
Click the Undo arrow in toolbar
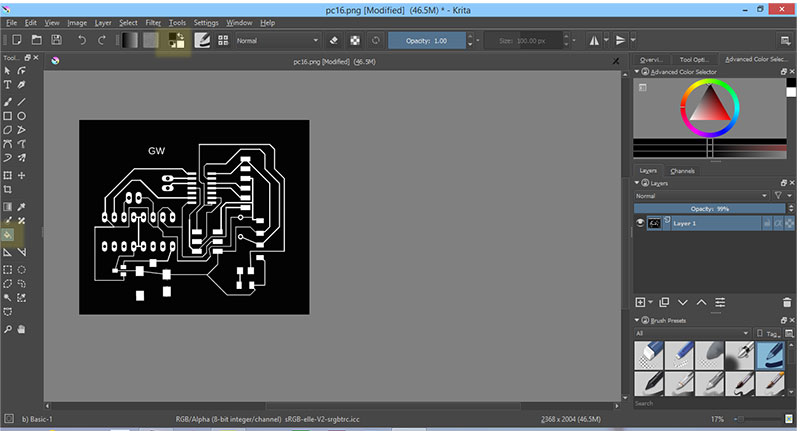point(83,41)
